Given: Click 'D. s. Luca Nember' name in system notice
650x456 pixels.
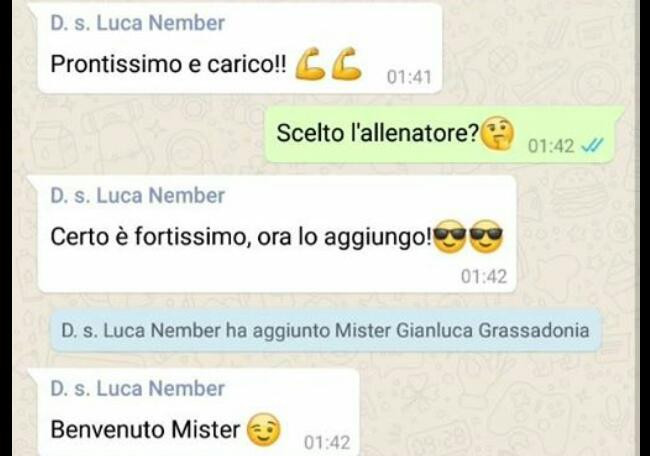Looking at the screenshot, I should (x=141, y=330).
